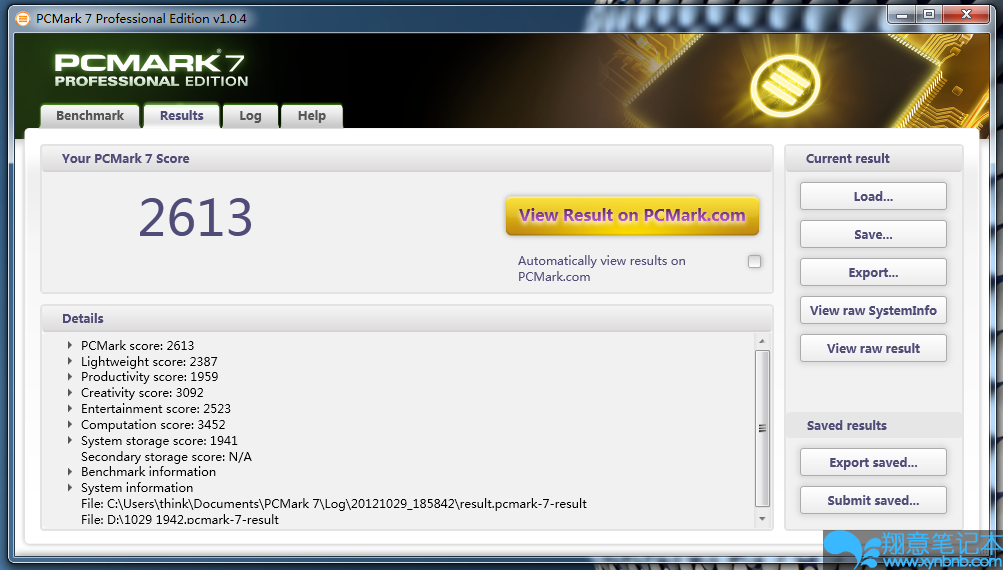Expand the Creativity score row
This screenshot has width=1003, height=570.
(x=70, y=393)
